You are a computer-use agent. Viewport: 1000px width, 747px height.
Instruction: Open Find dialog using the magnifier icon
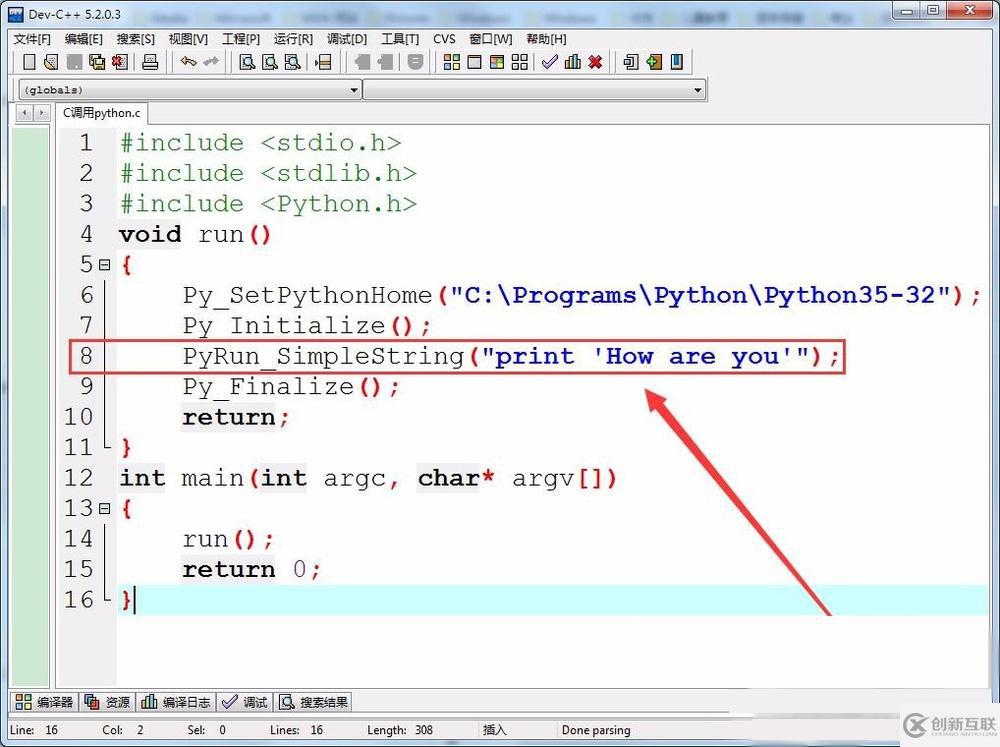(245, 62)
